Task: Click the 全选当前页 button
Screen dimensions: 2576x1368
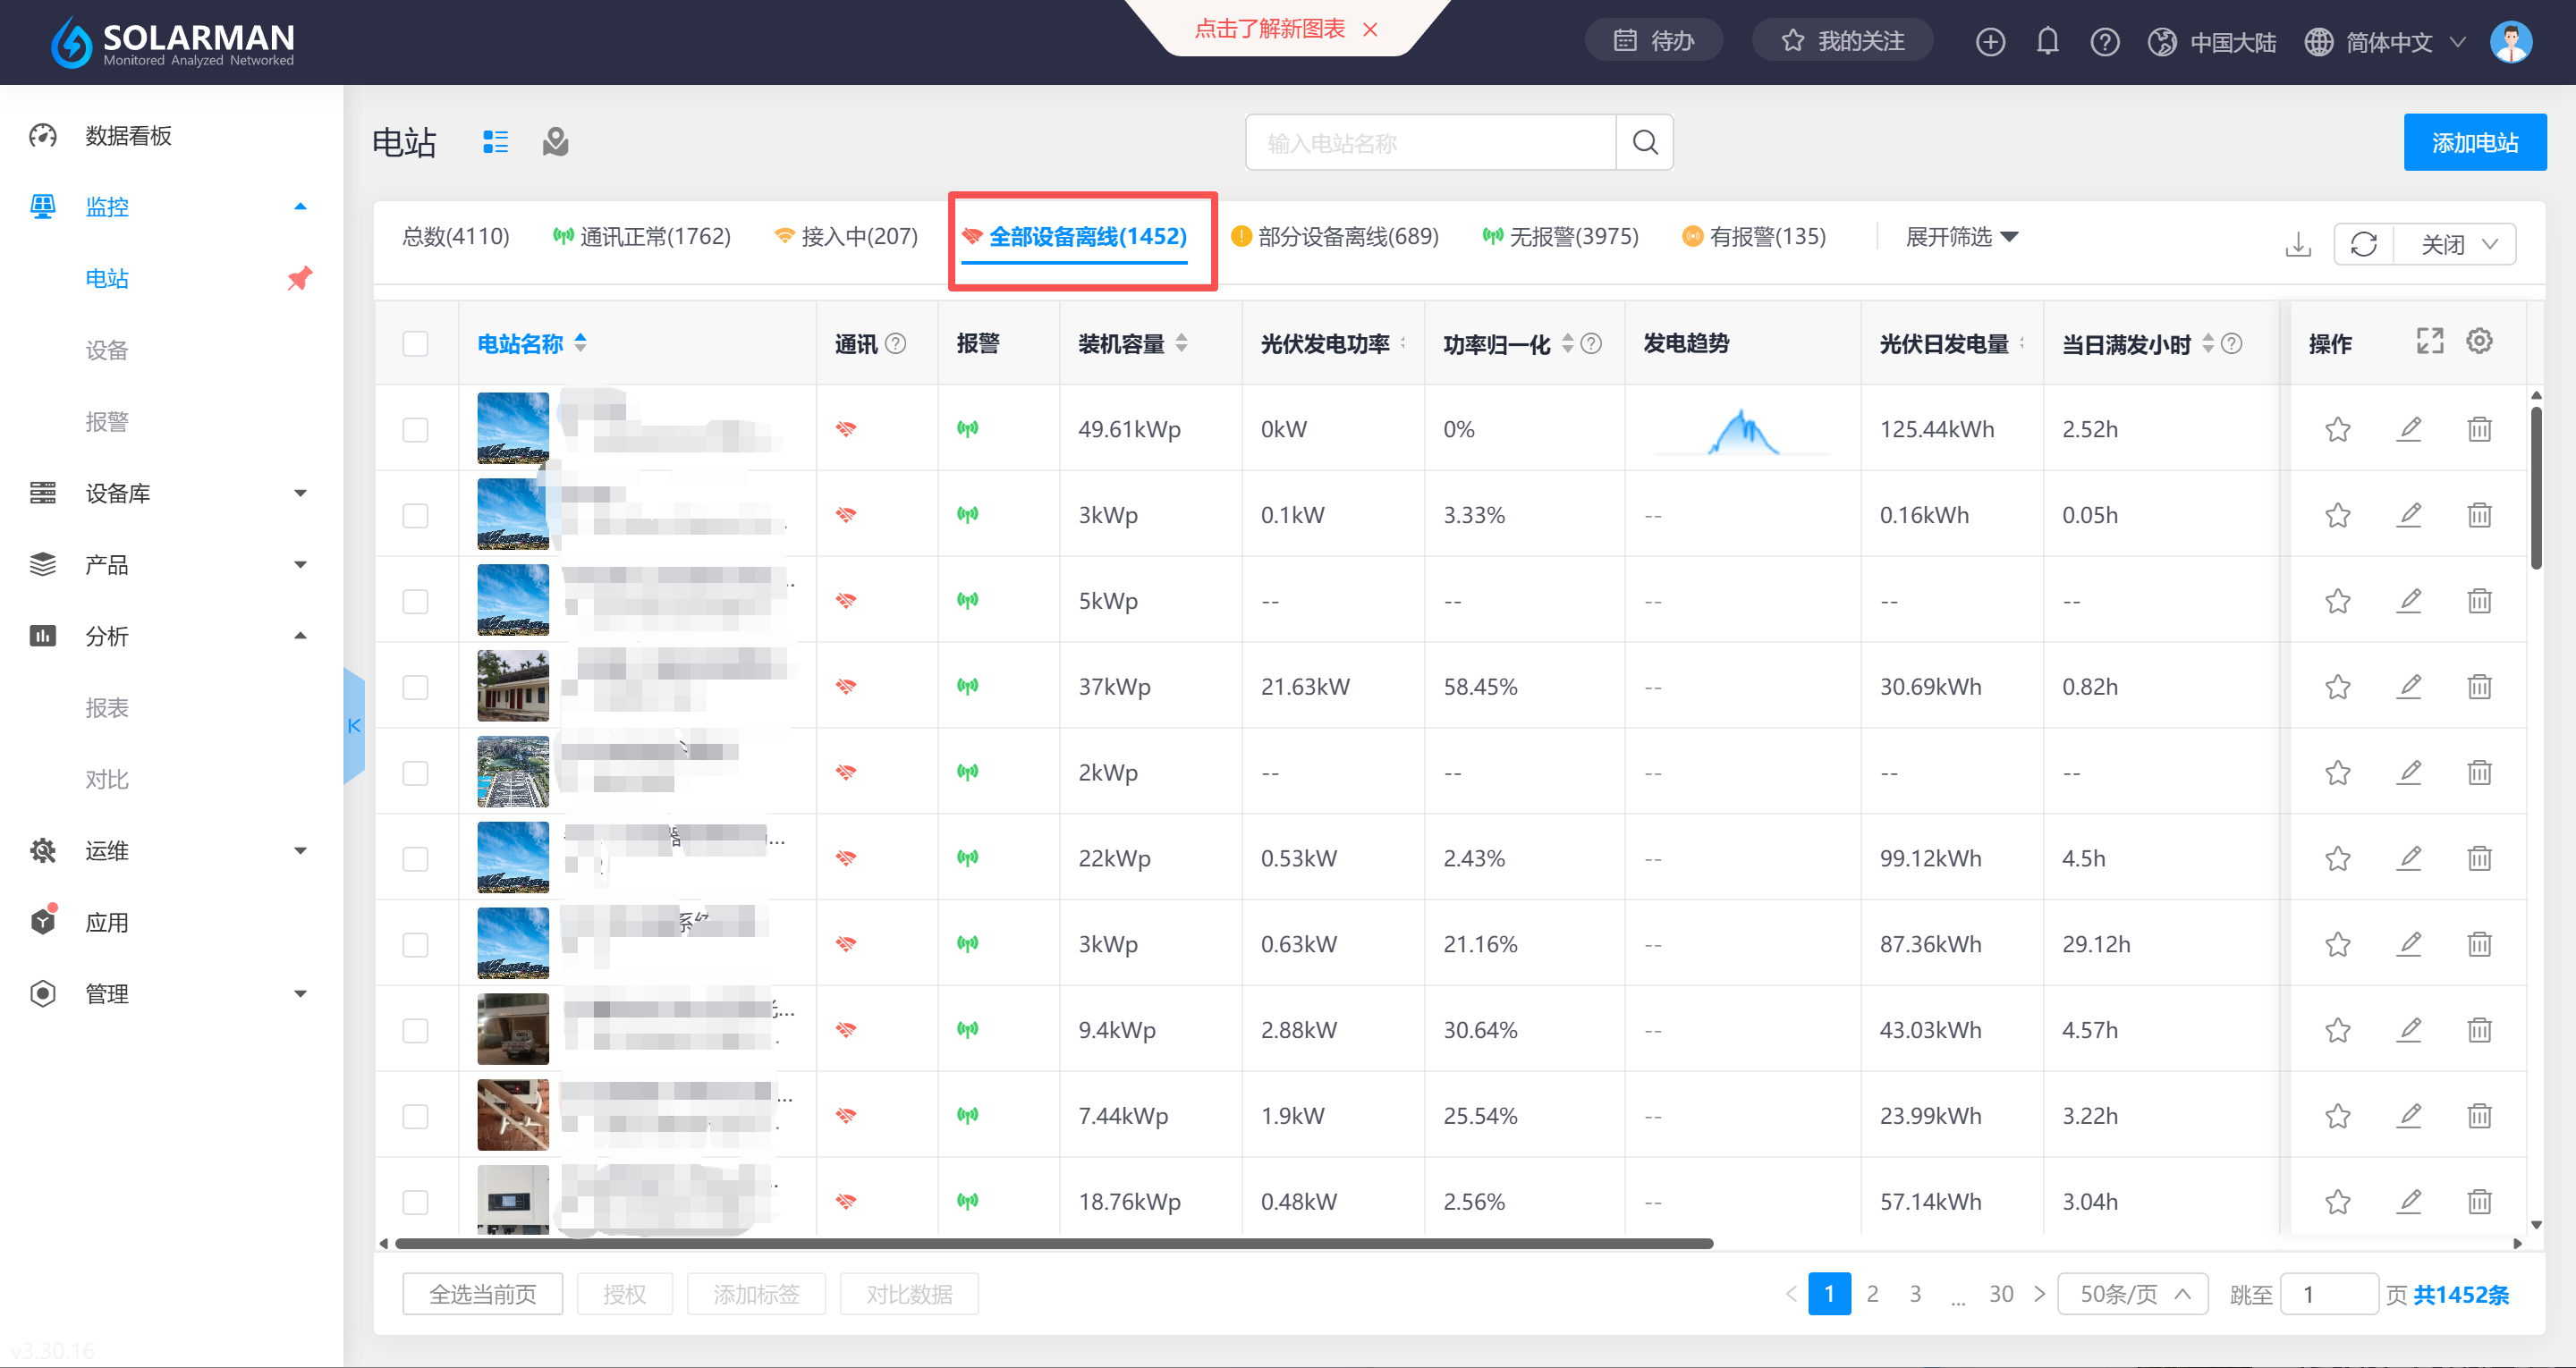Action: click(x=482, y=1294)
